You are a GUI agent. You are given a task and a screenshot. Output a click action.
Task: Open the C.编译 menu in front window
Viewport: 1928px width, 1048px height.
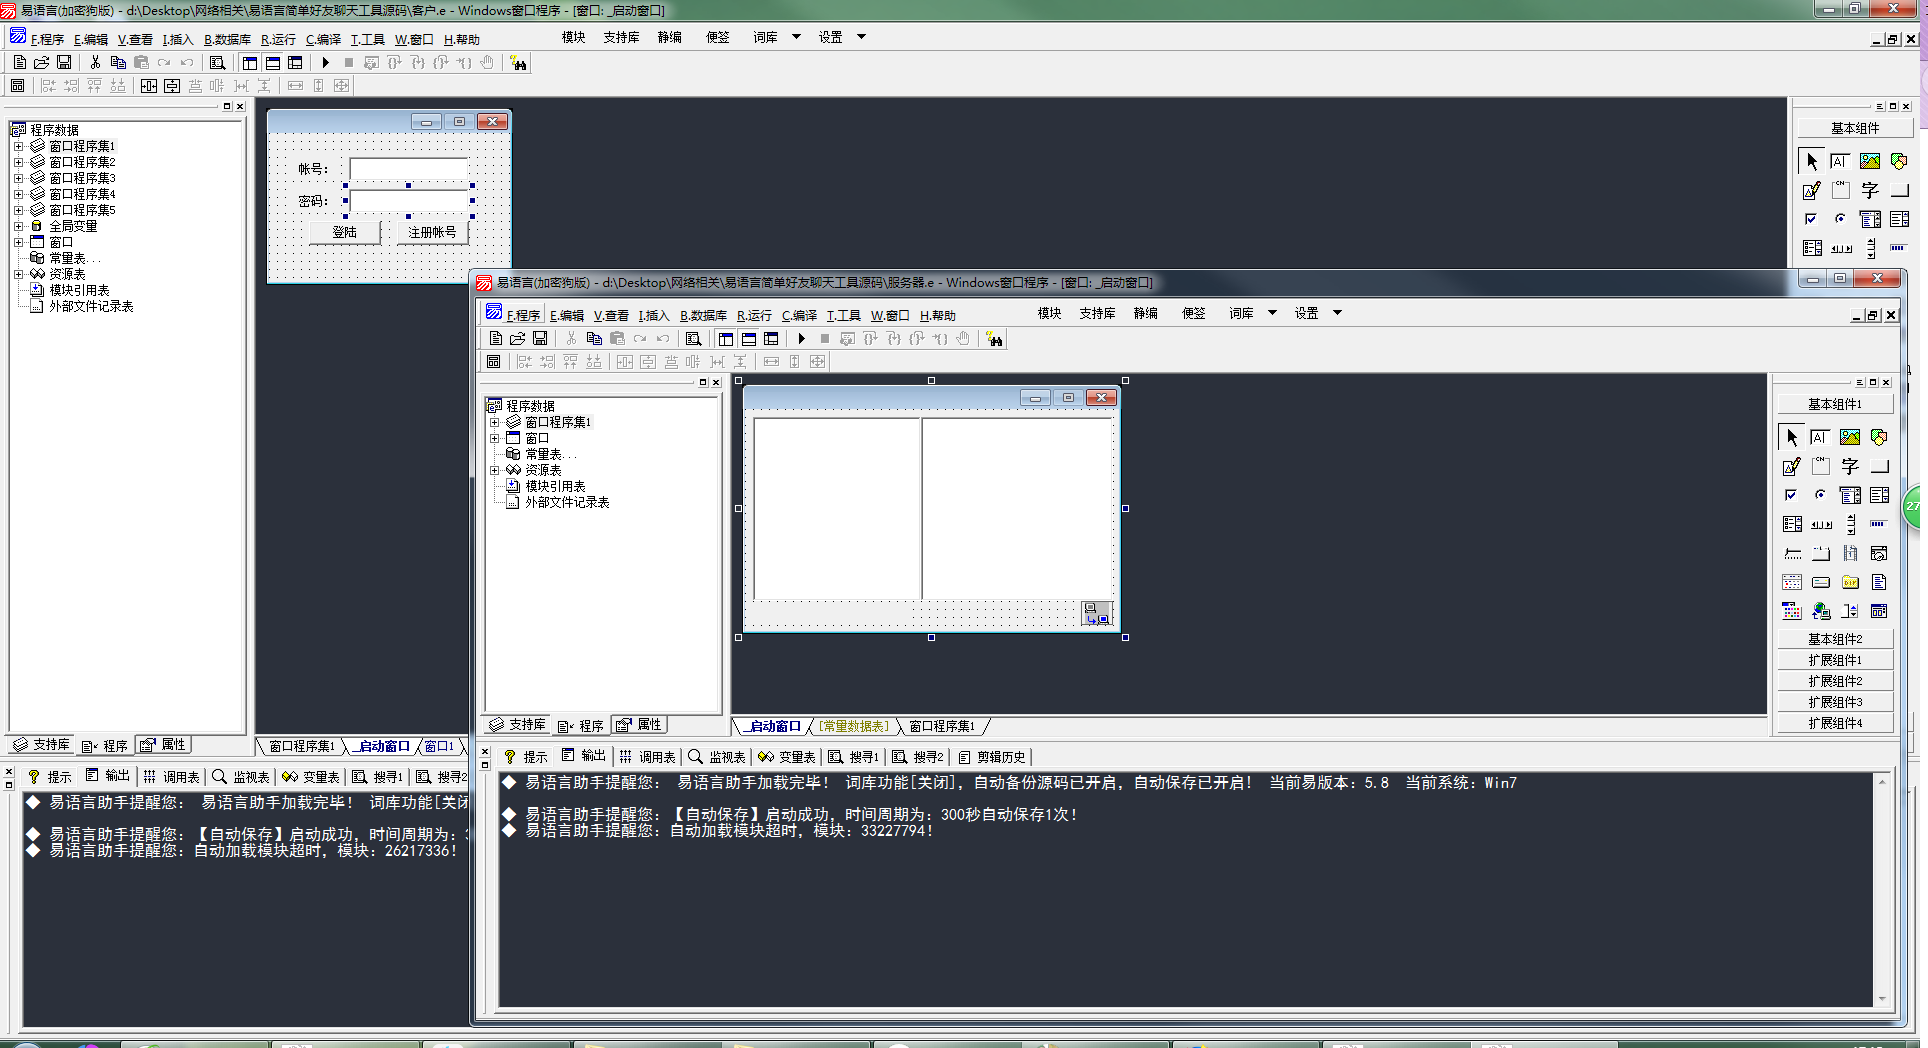pyautogui.click(x=799, y=315)
